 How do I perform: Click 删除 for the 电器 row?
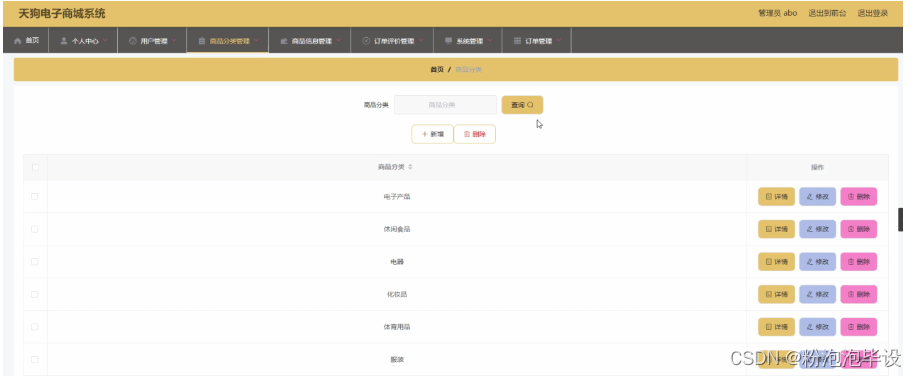point(859,262)
